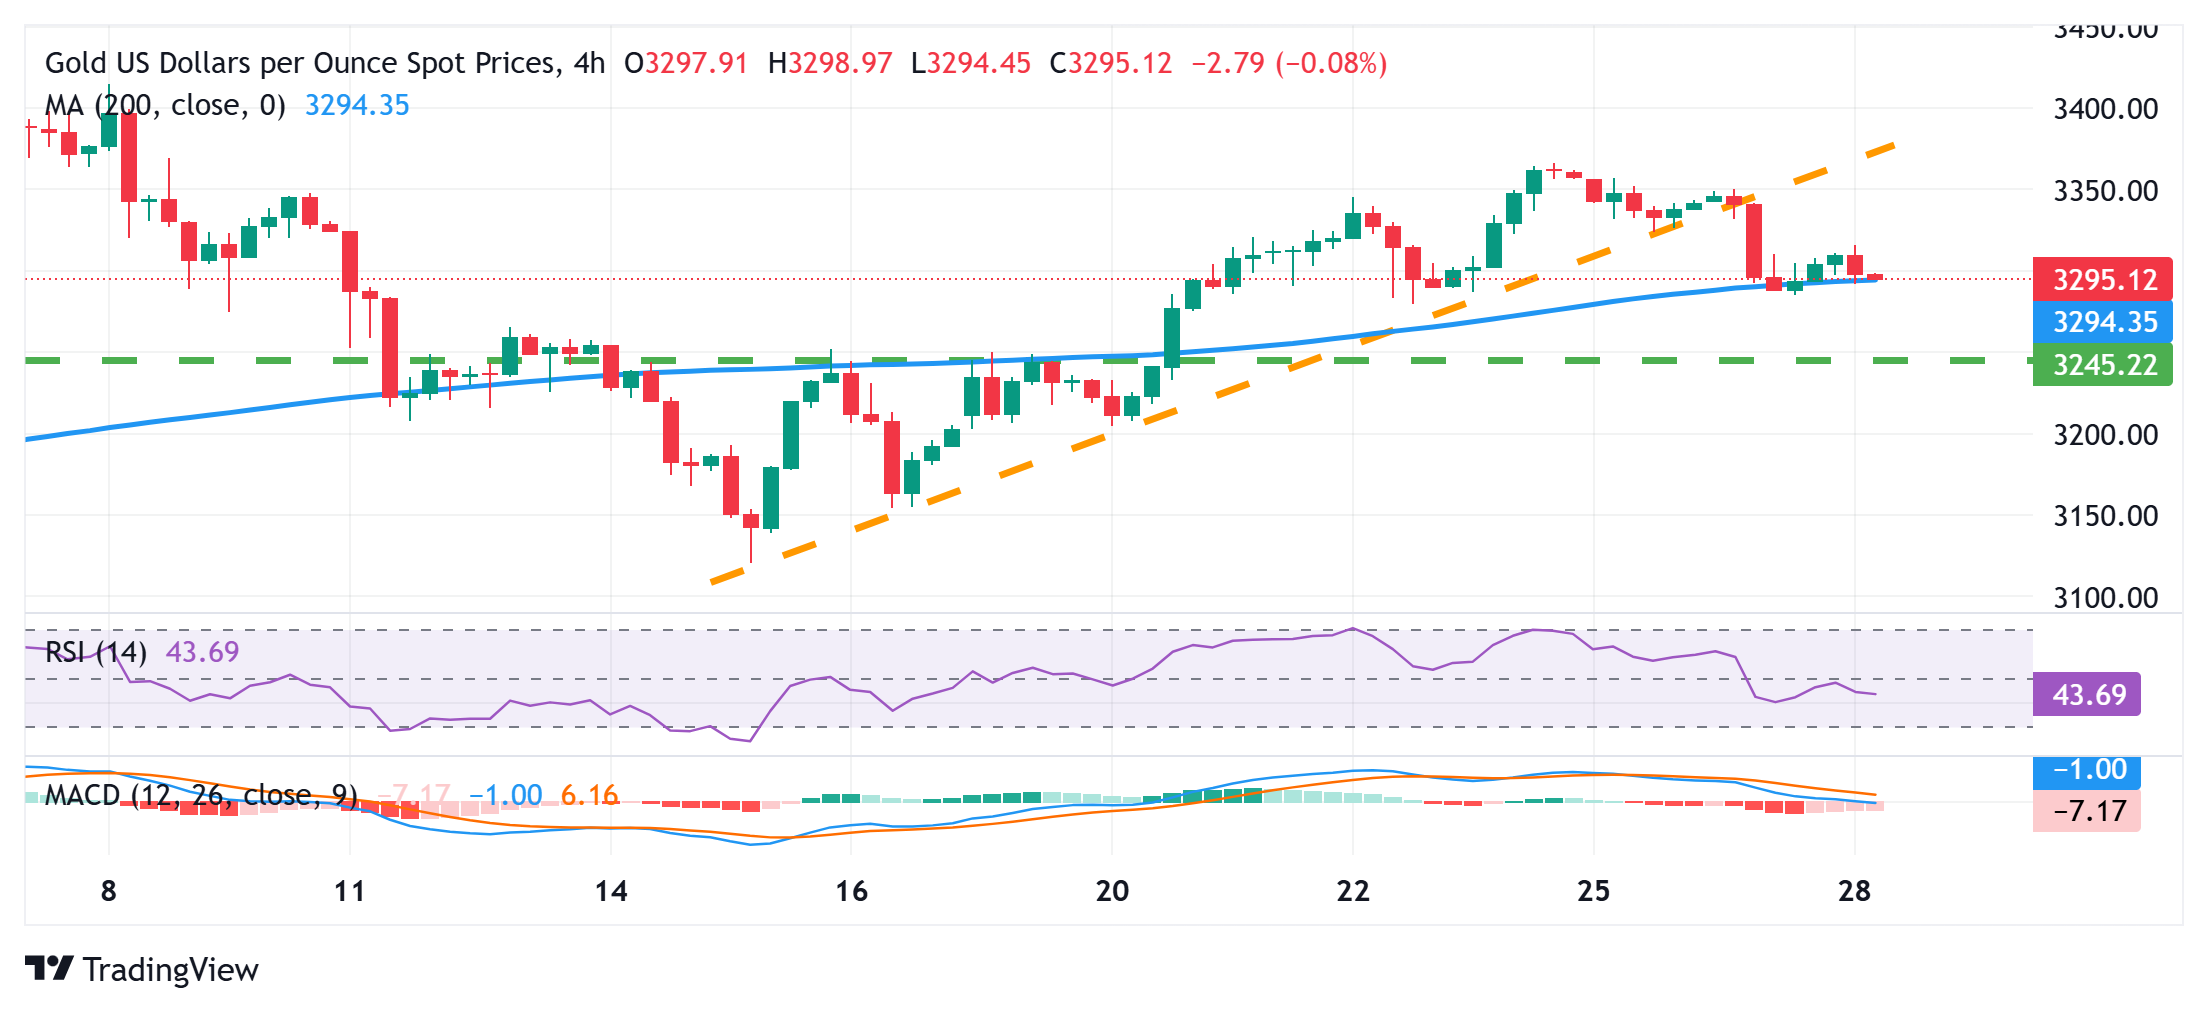This screenshot has width=2208, height=1013.
Task: Click the blue 3294.35 moving average tag
Action: (x=2102, y=322)
